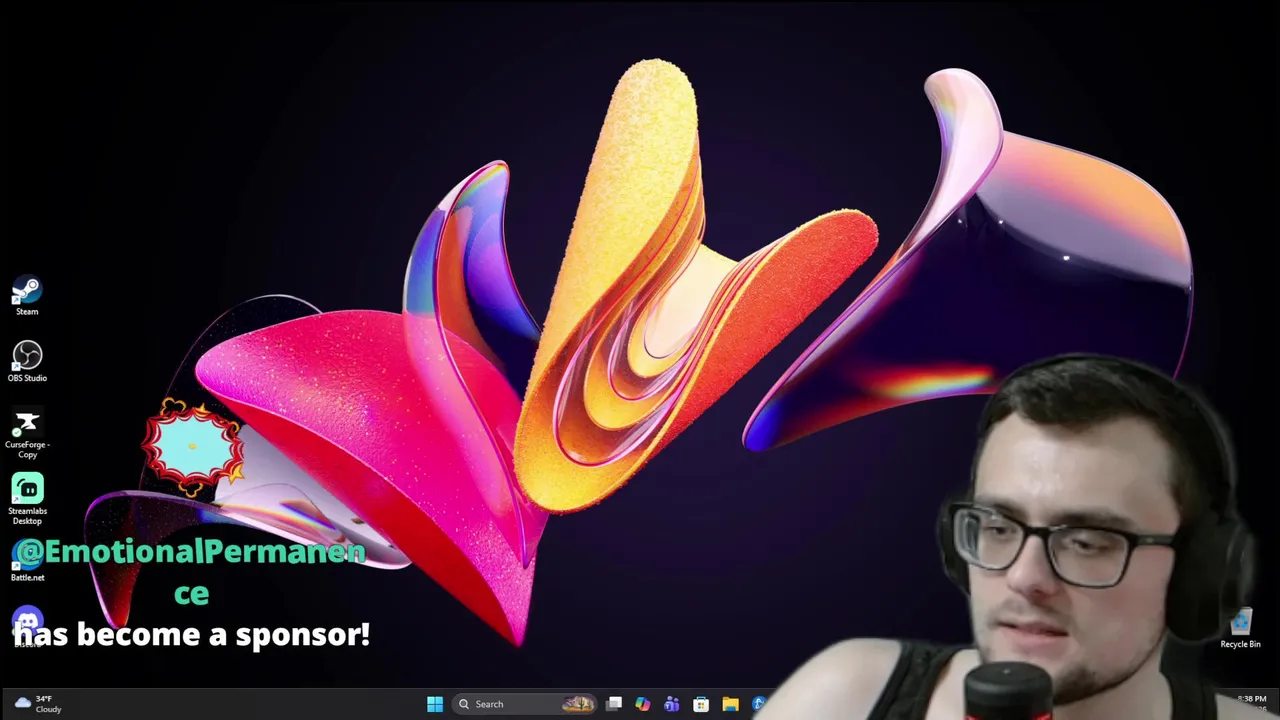
Task: Select the OBS Studio desktop icon
Action: pyautogui.click(x=27, y=362)
